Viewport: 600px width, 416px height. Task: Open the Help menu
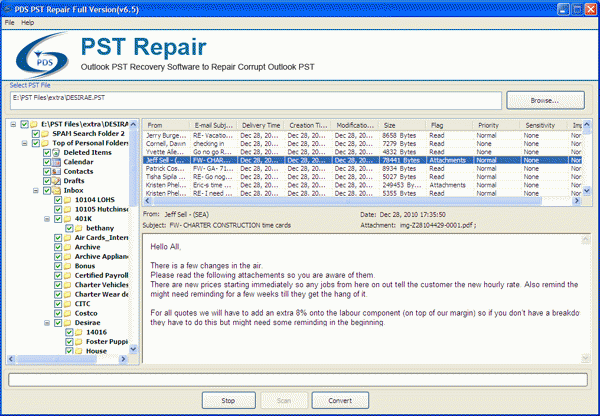tap(28, 23)
